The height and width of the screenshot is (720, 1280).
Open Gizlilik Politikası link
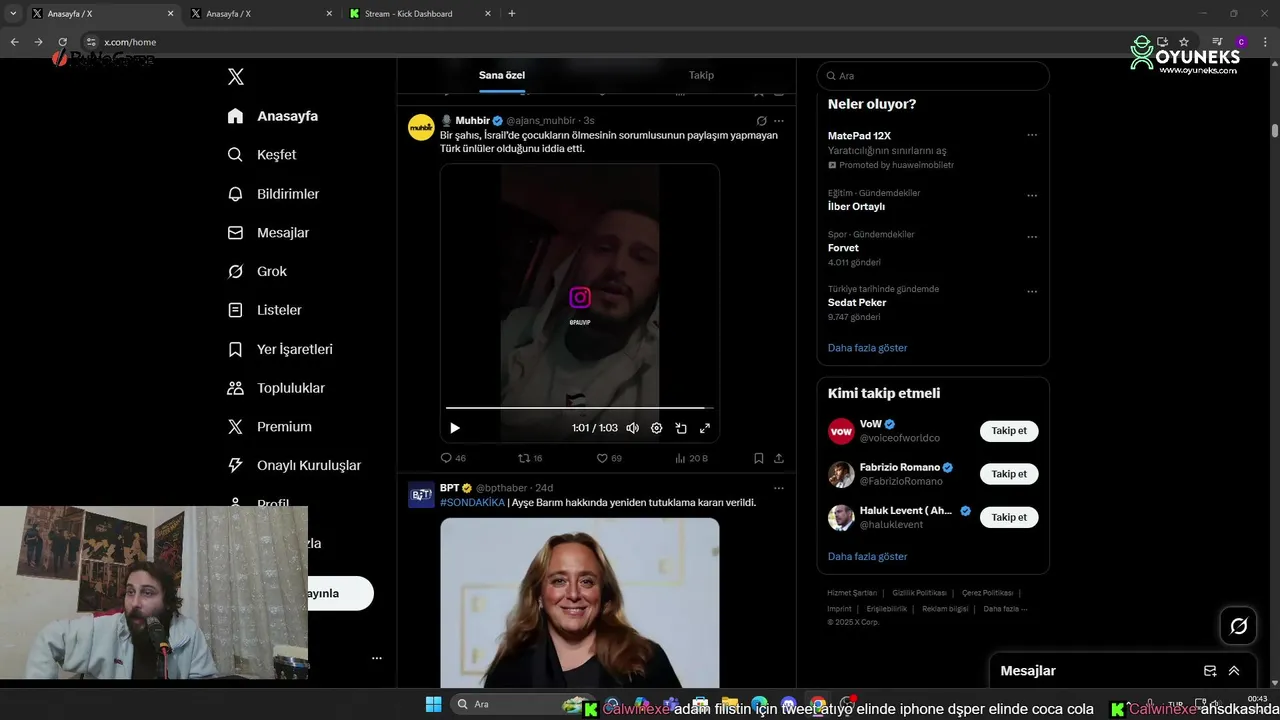pos(919,593)
